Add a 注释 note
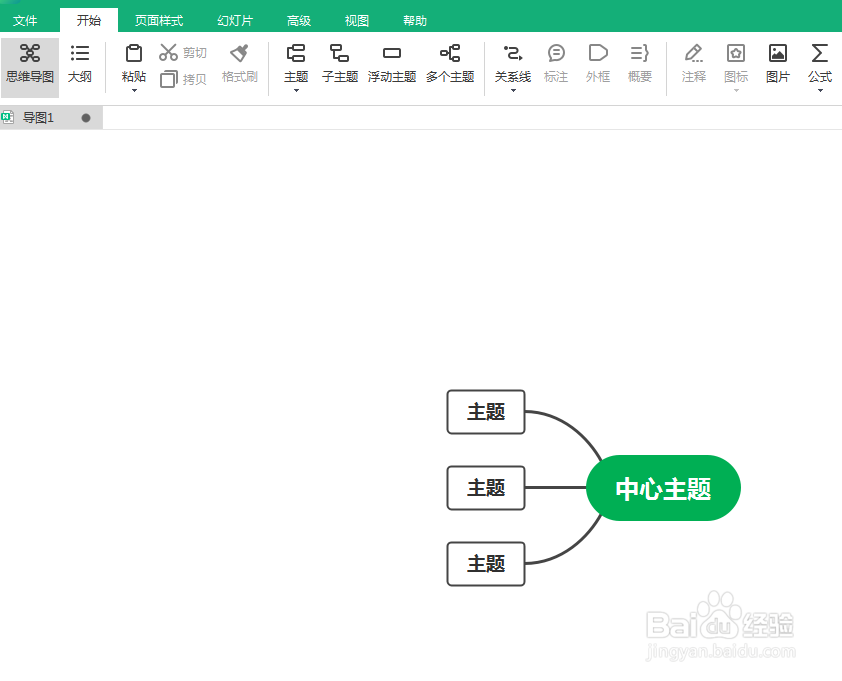The image size is (842, 681). [x=693, y=64]
